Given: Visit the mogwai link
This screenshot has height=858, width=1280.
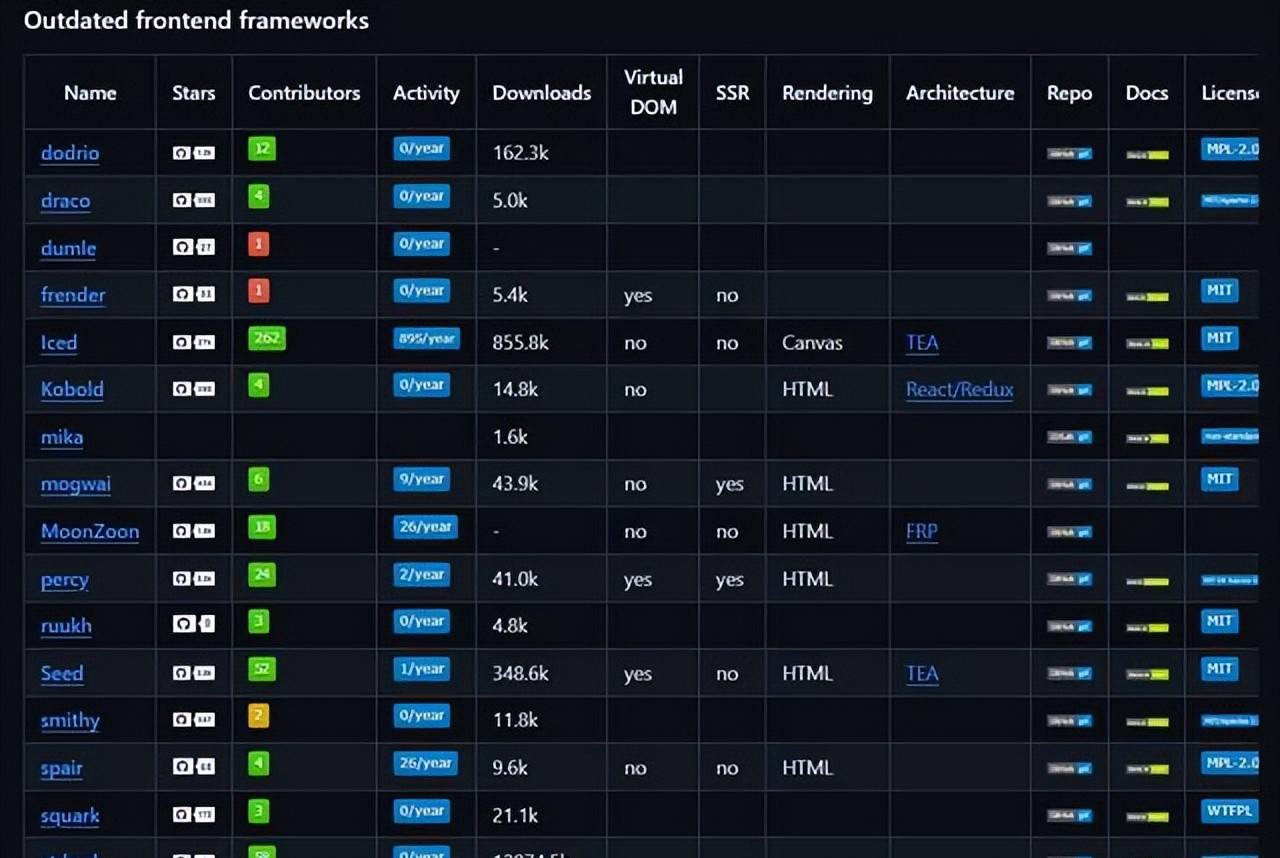Looking at the screenshot, I should (x=76, y=484).
